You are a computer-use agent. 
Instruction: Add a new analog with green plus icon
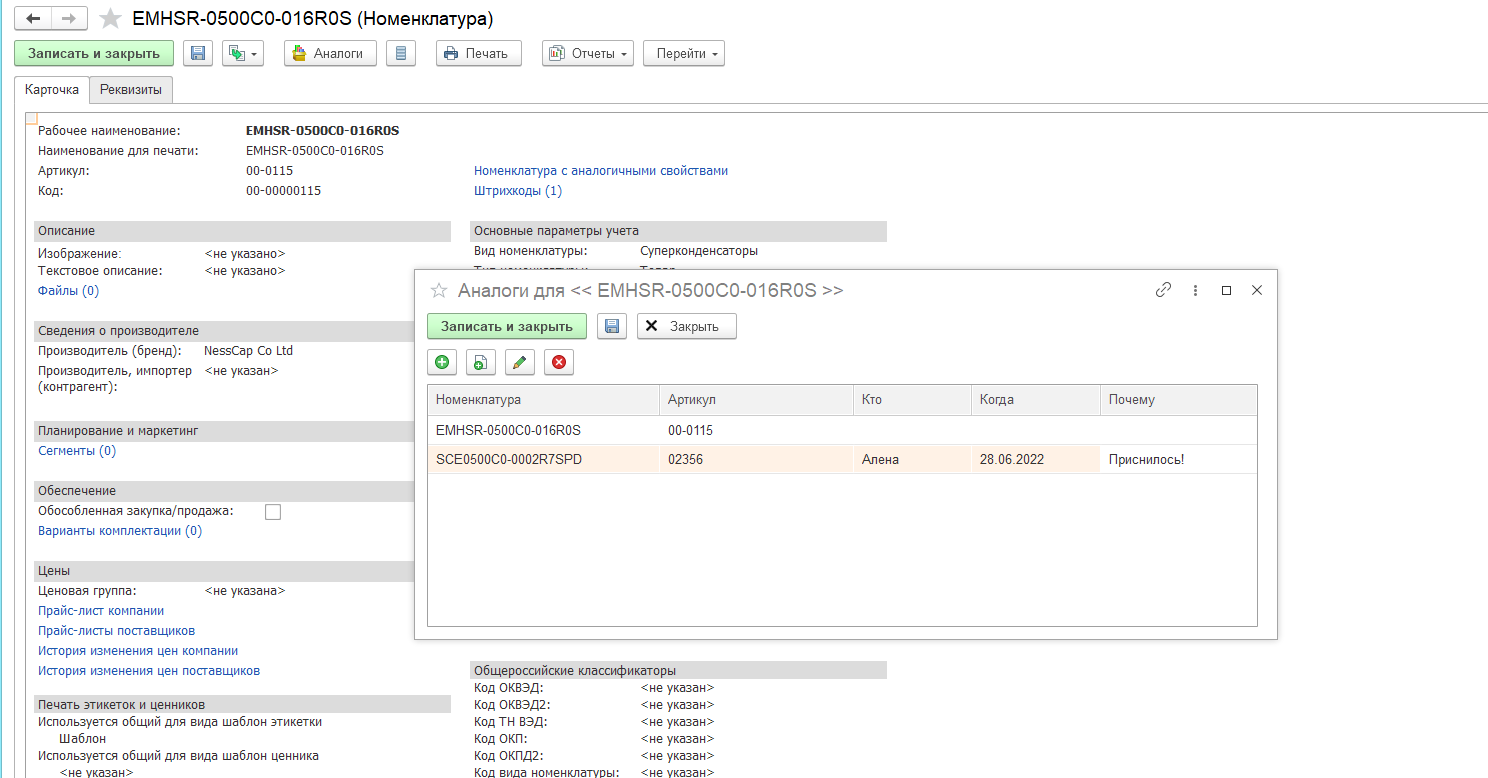point(442,362)
